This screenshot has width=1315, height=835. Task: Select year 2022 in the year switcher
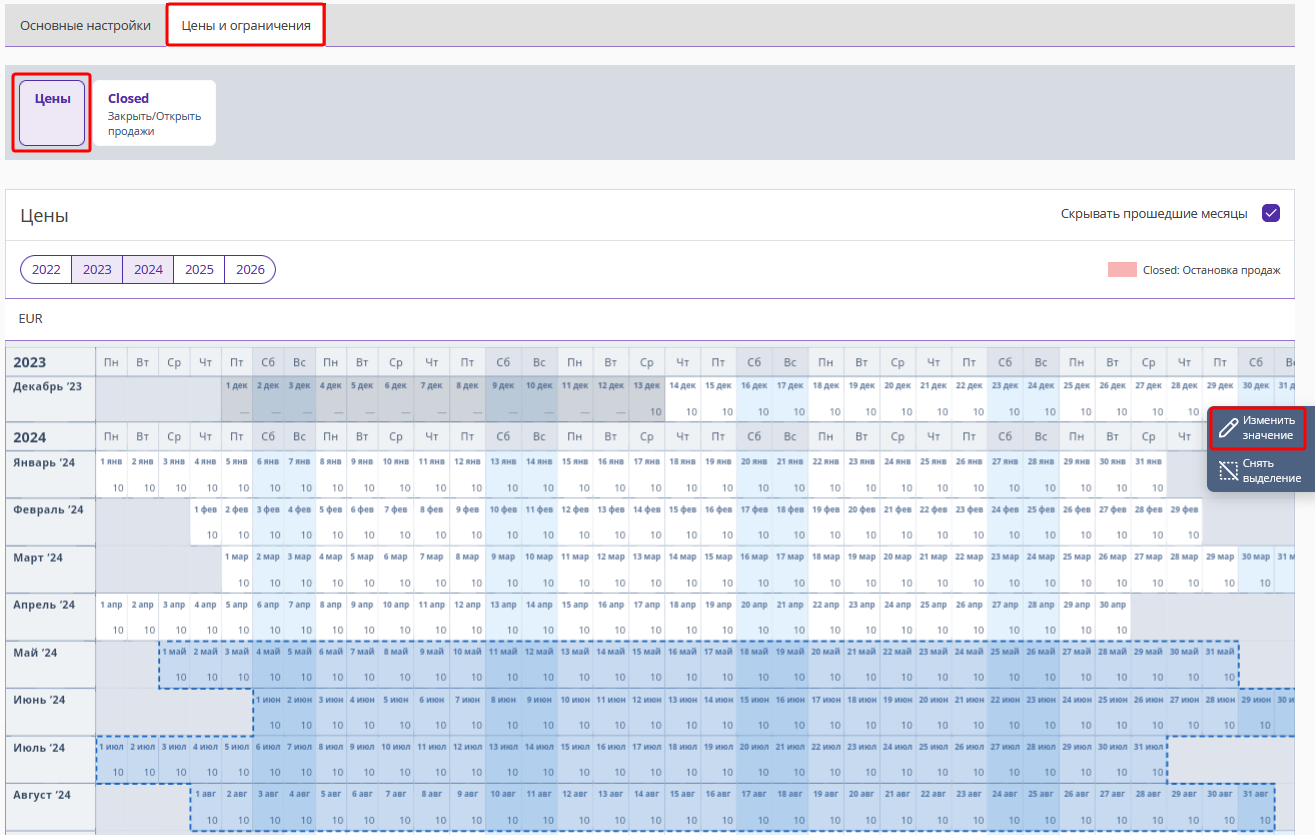pos(46,269)
